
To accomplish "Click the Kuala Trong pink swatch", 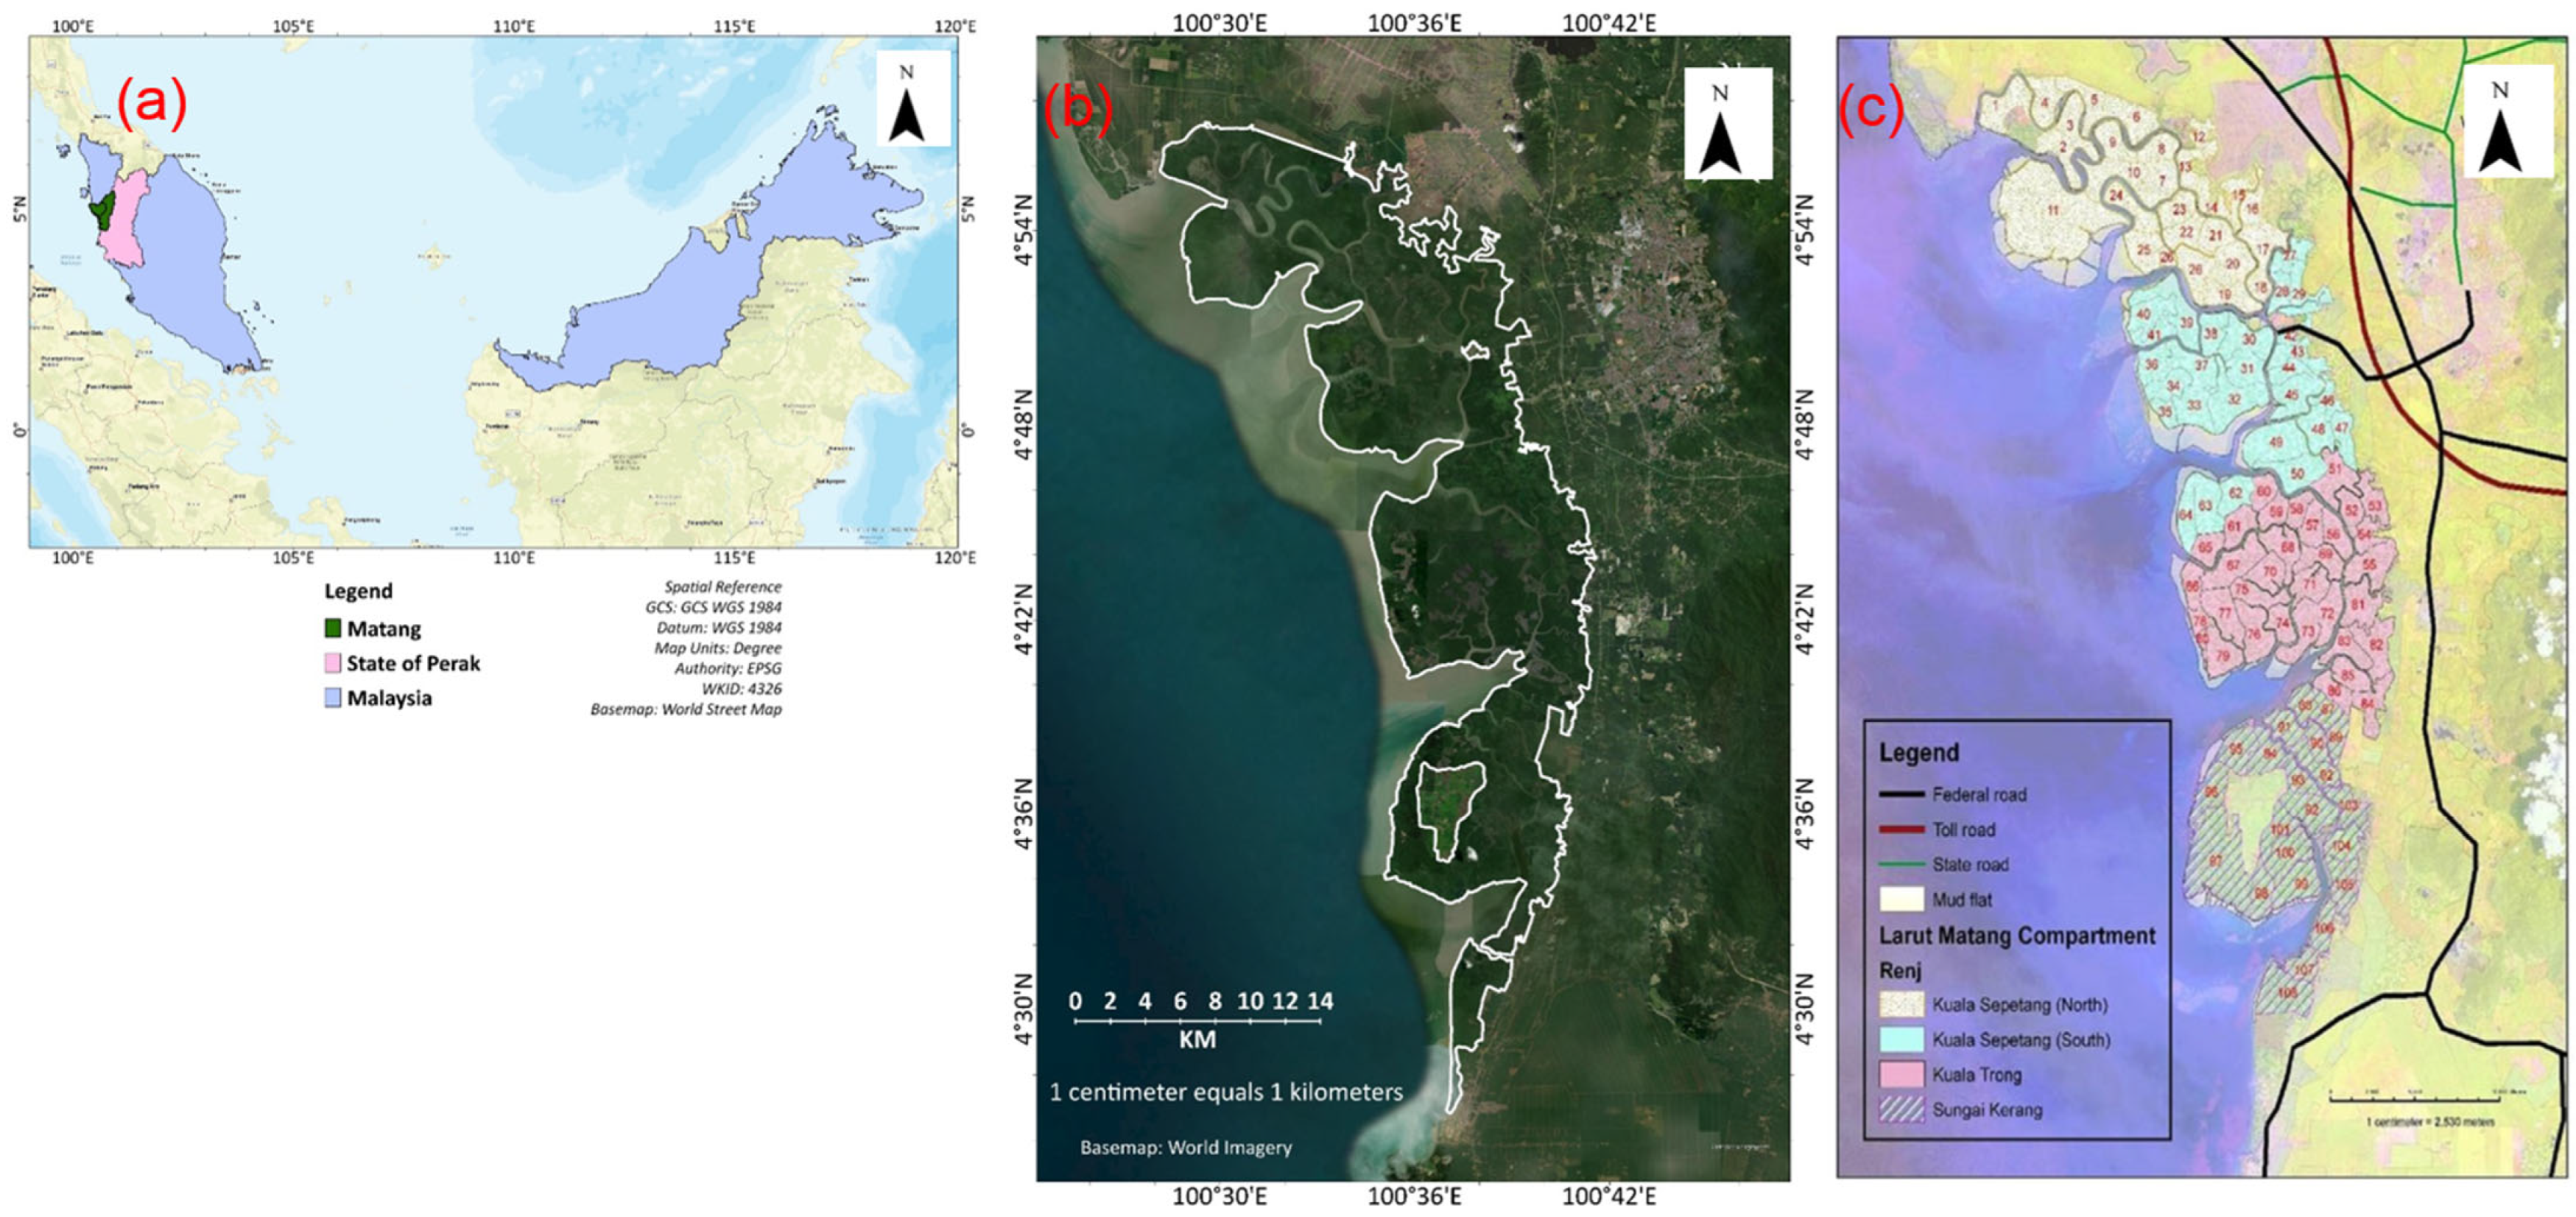I will click(x=1901, y=1075).
